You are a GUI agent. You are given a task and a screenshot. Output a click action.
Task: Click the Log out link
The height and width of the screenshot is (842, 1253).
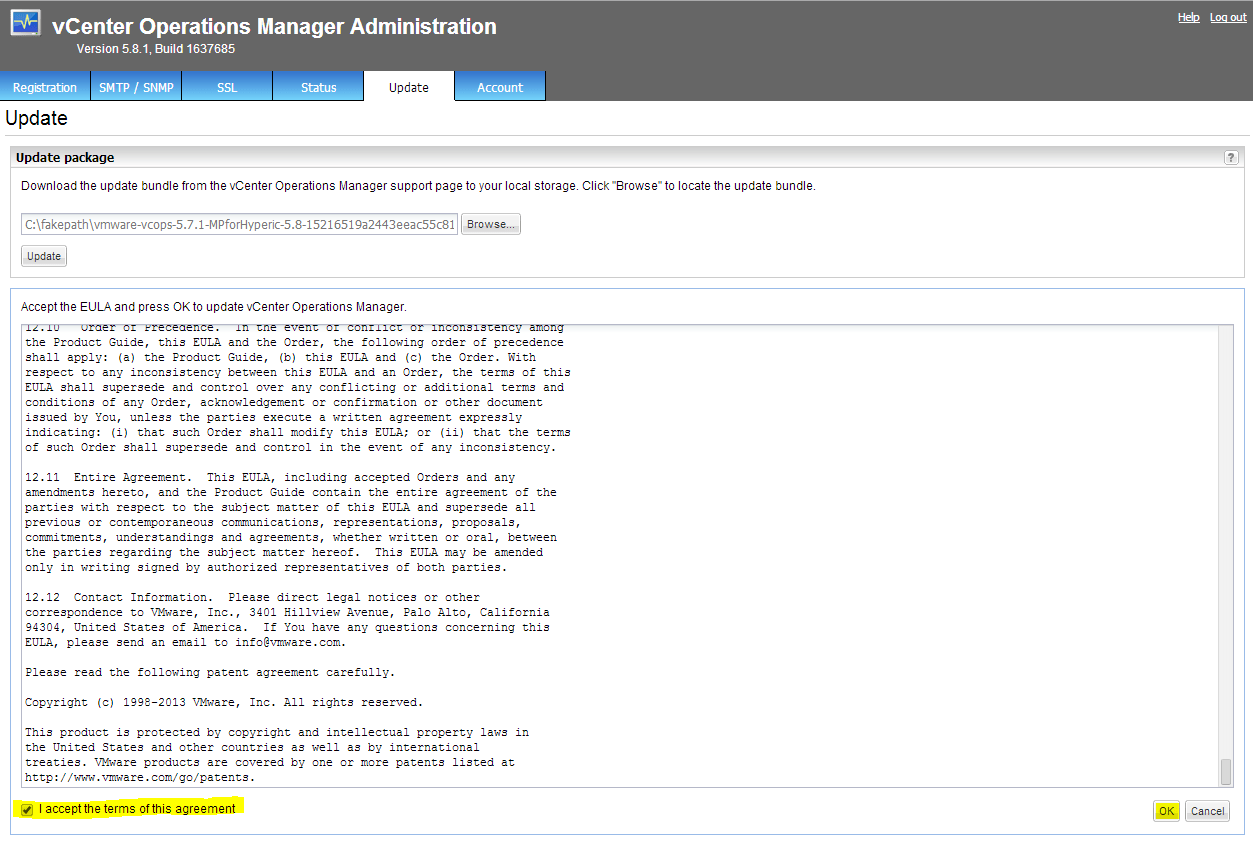1227,17
